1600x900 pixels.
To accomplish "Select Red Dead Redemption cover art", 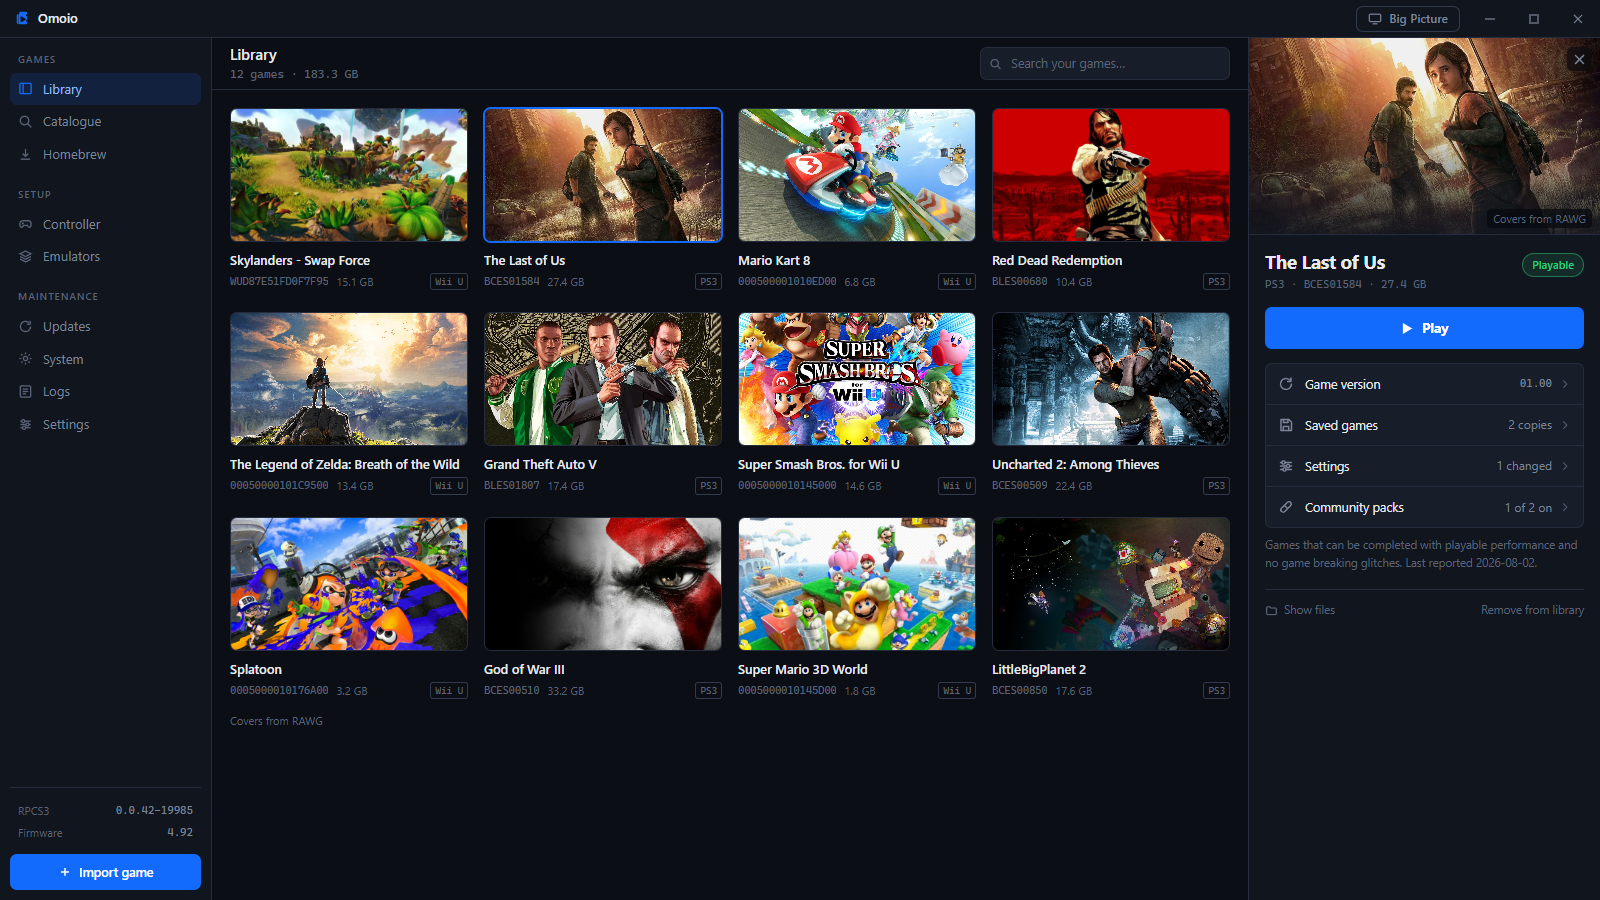I will [x=1111, y=175].
